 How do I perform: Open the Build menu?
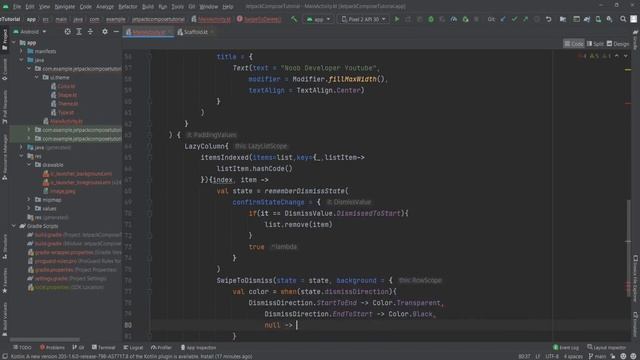coord(148,7)
